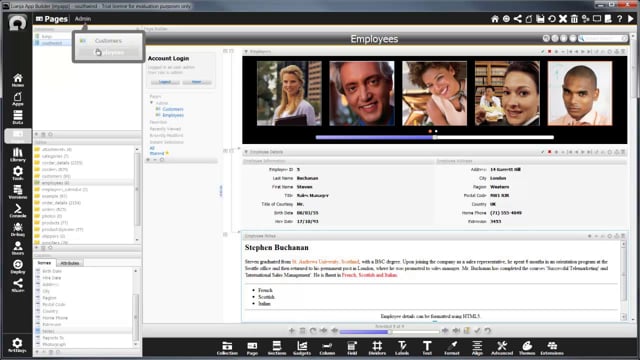The image size is (640, 360).
Task: Switch to the Attributes tab
Action: tap(70, 263)
